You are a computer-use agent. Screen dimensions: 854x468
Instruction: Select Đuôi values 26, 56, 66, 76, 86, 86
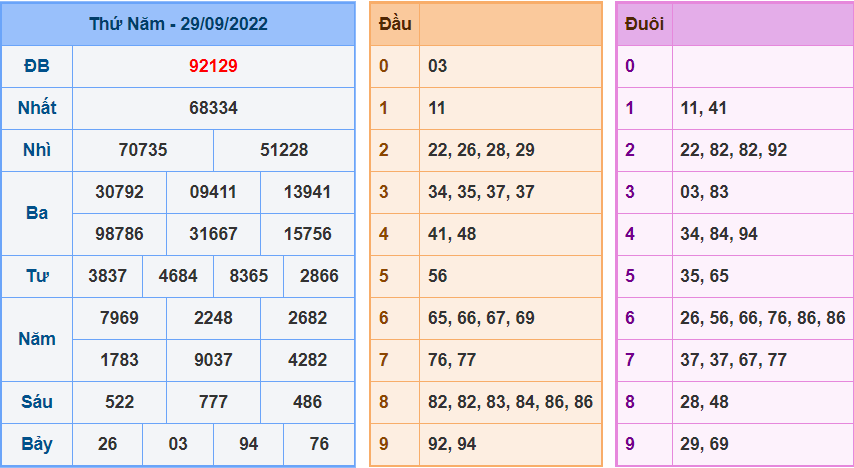[x=762, y=318]
